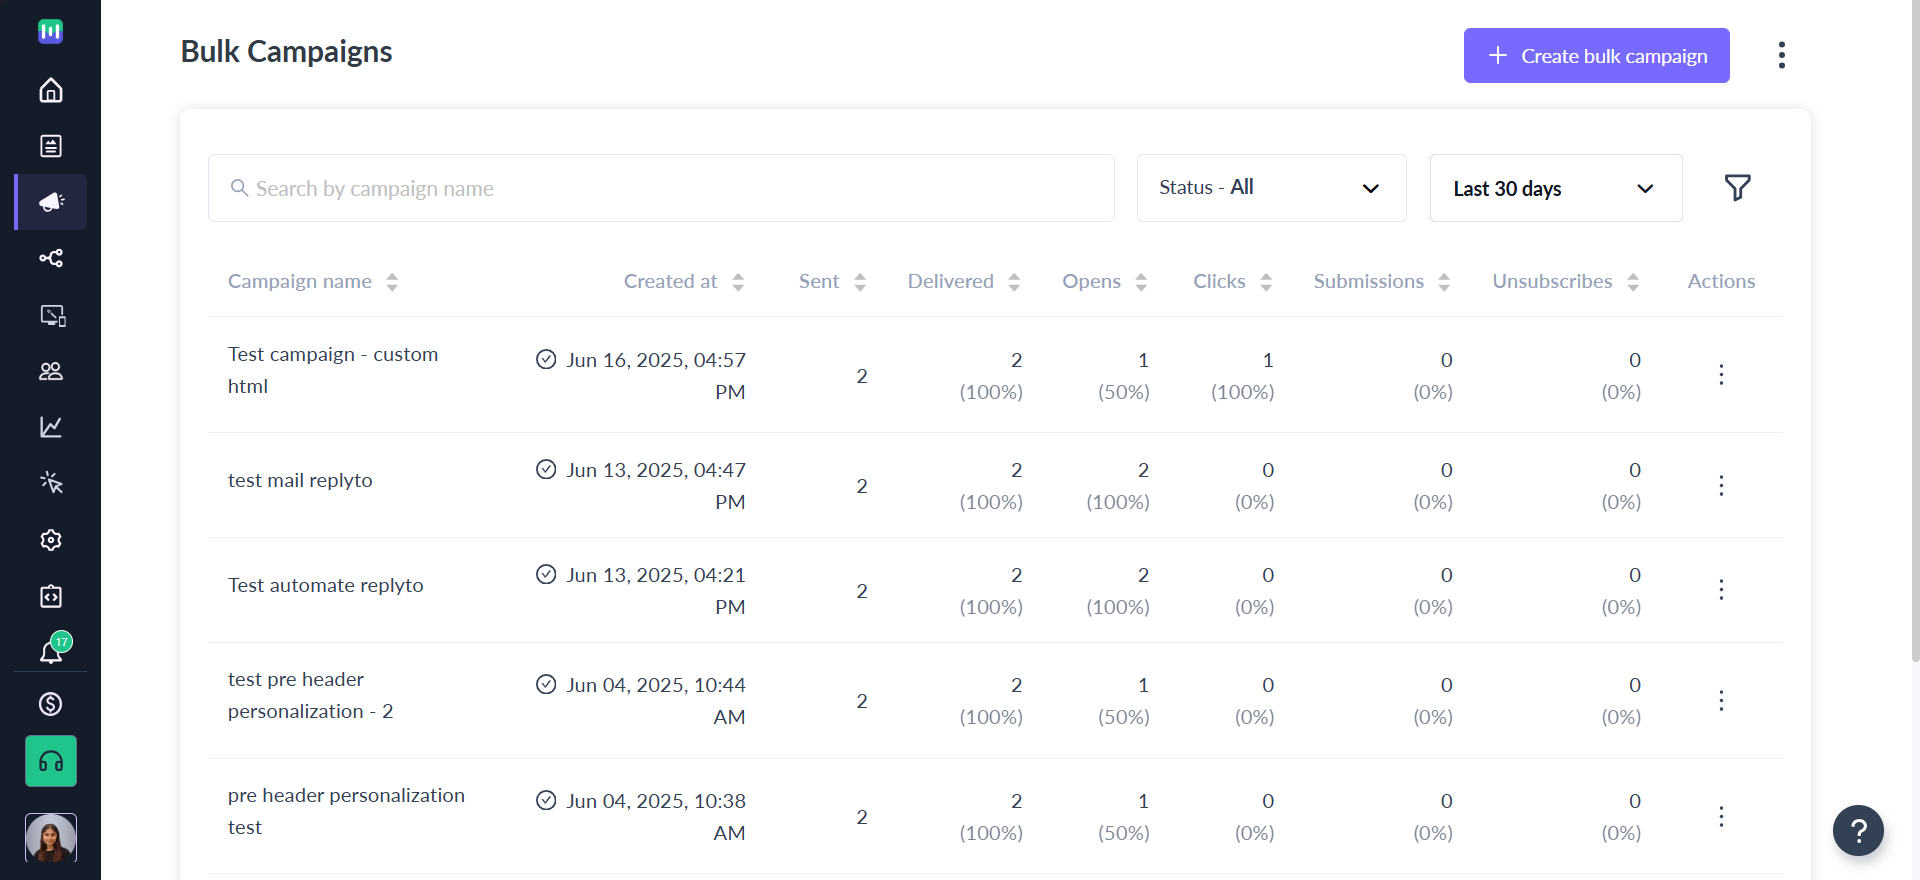This screenshot has height=880, width=1920.
Task: Focus the Search by campaign name field
Action: coord(661,188)
